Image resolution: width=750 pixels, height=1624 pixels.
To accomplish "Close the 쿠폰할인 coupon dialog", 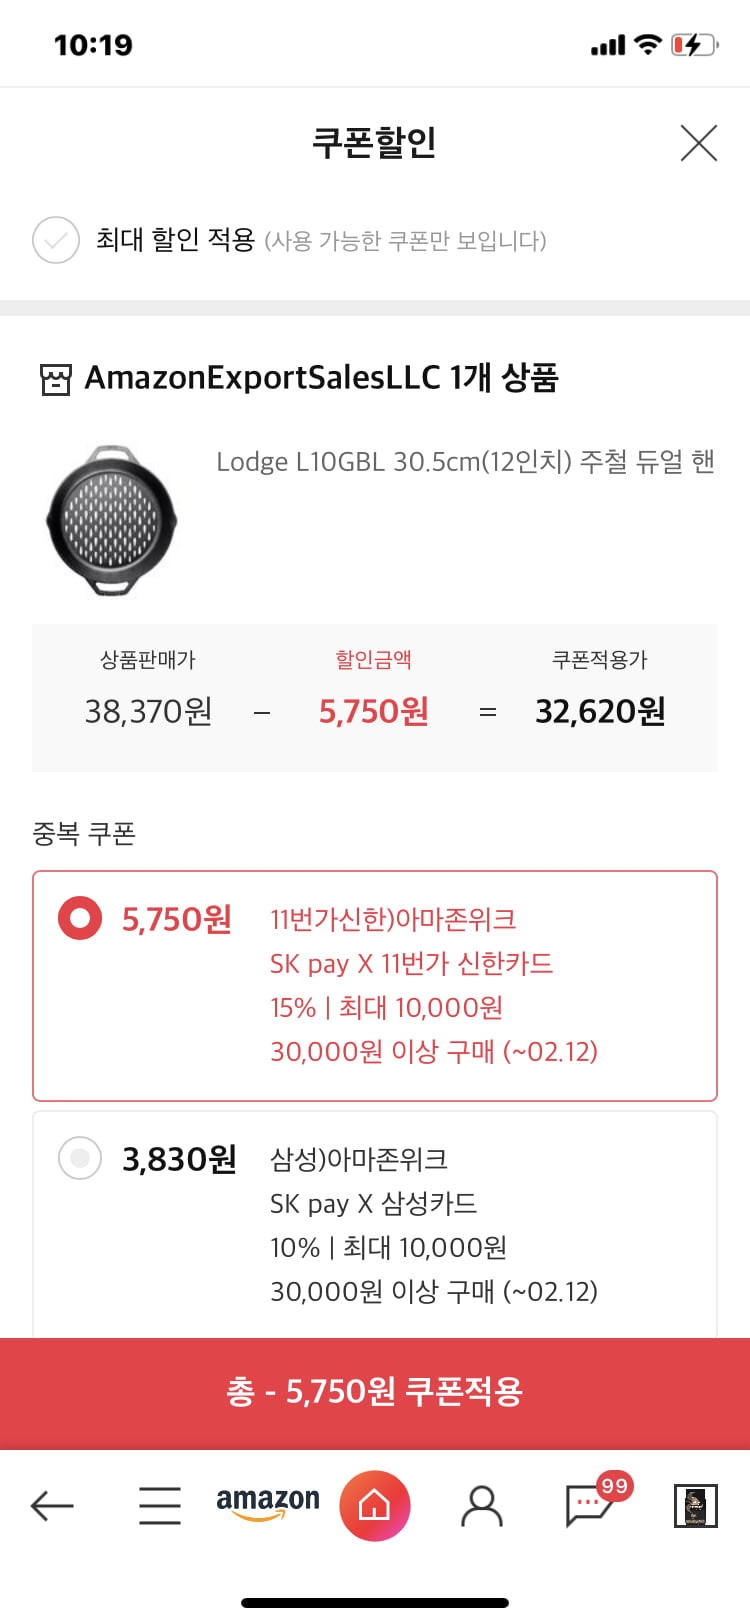I will click(x=698, y=143).
